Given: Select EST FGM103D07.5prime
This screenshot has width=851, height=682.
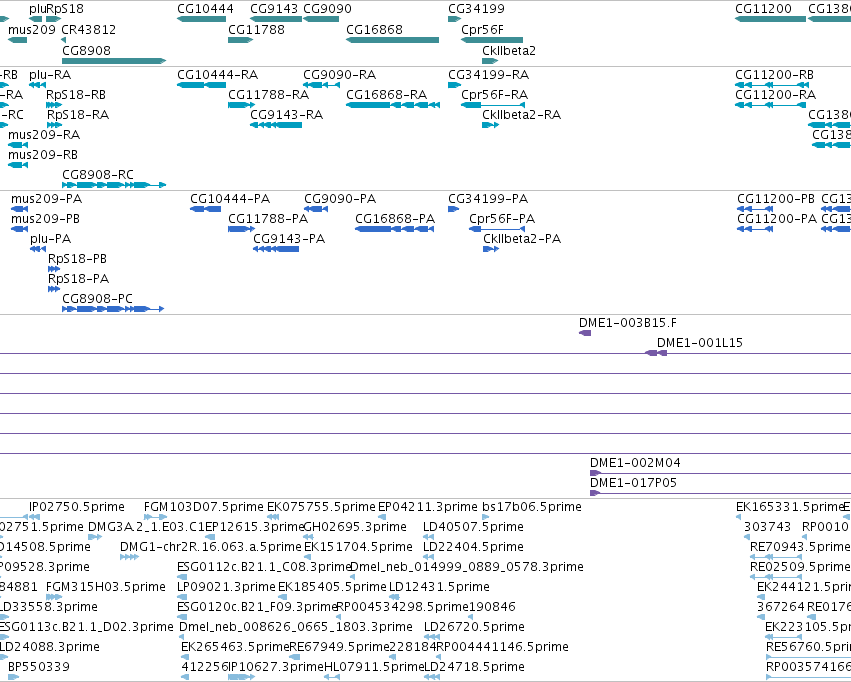Looking at the screenshot, I should point(204,507).
